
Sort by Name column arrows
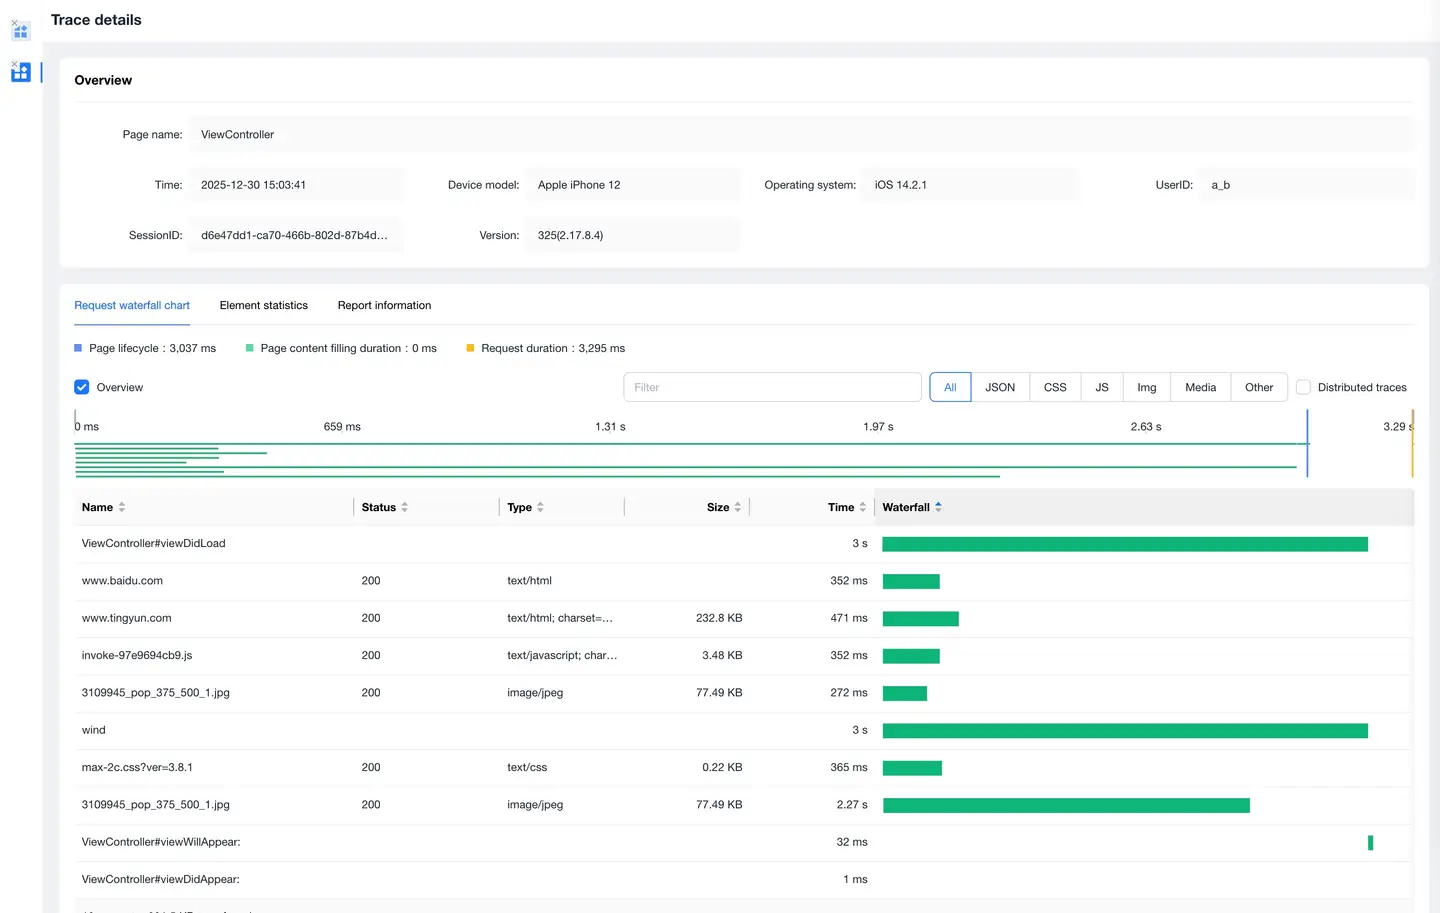122,508
